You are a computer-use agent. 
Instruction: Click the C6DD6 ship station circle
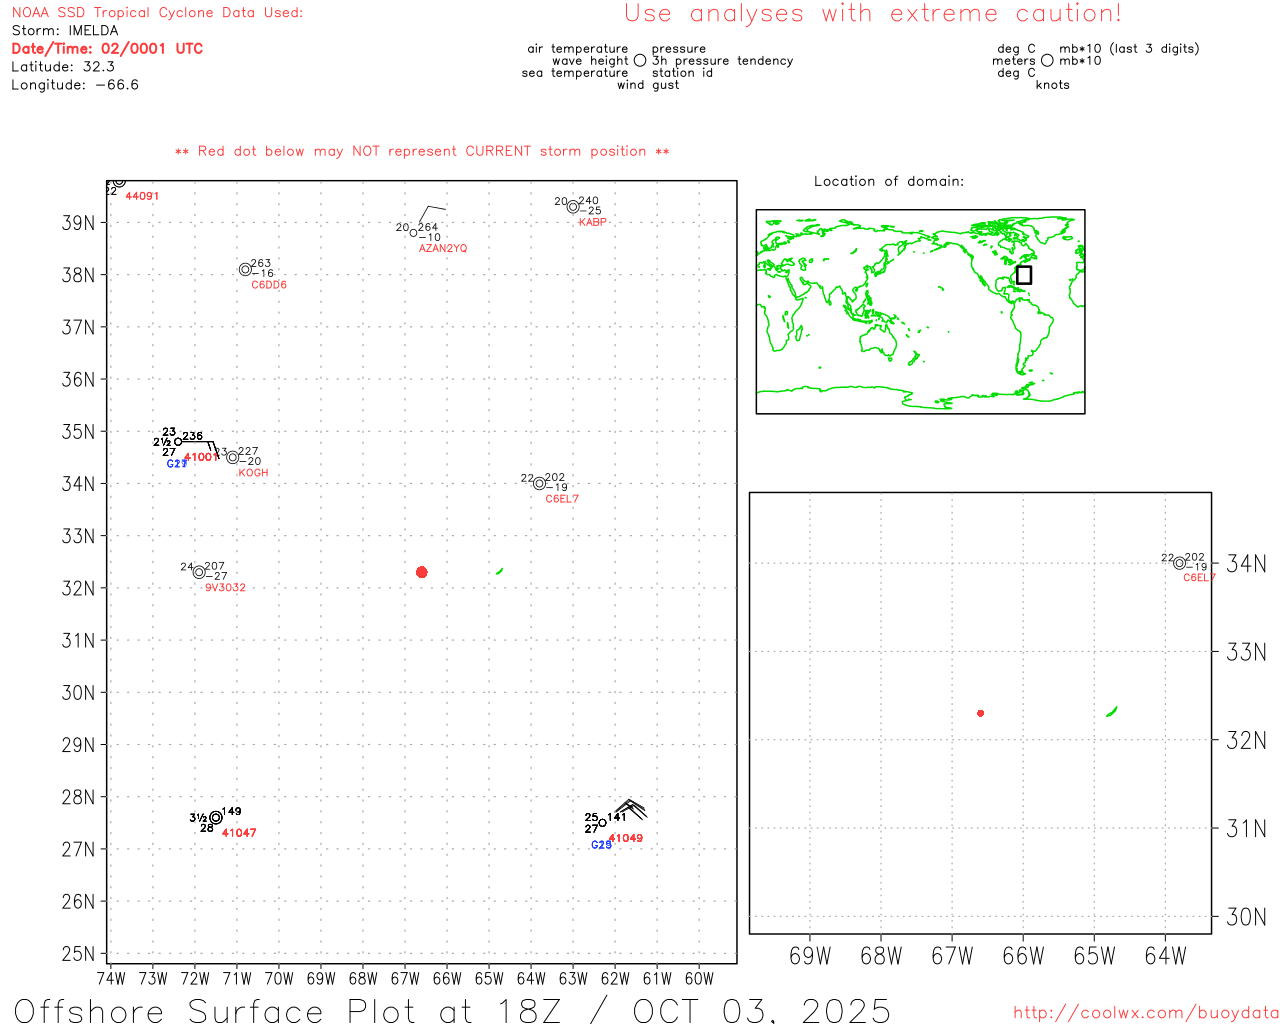point(245,270)
